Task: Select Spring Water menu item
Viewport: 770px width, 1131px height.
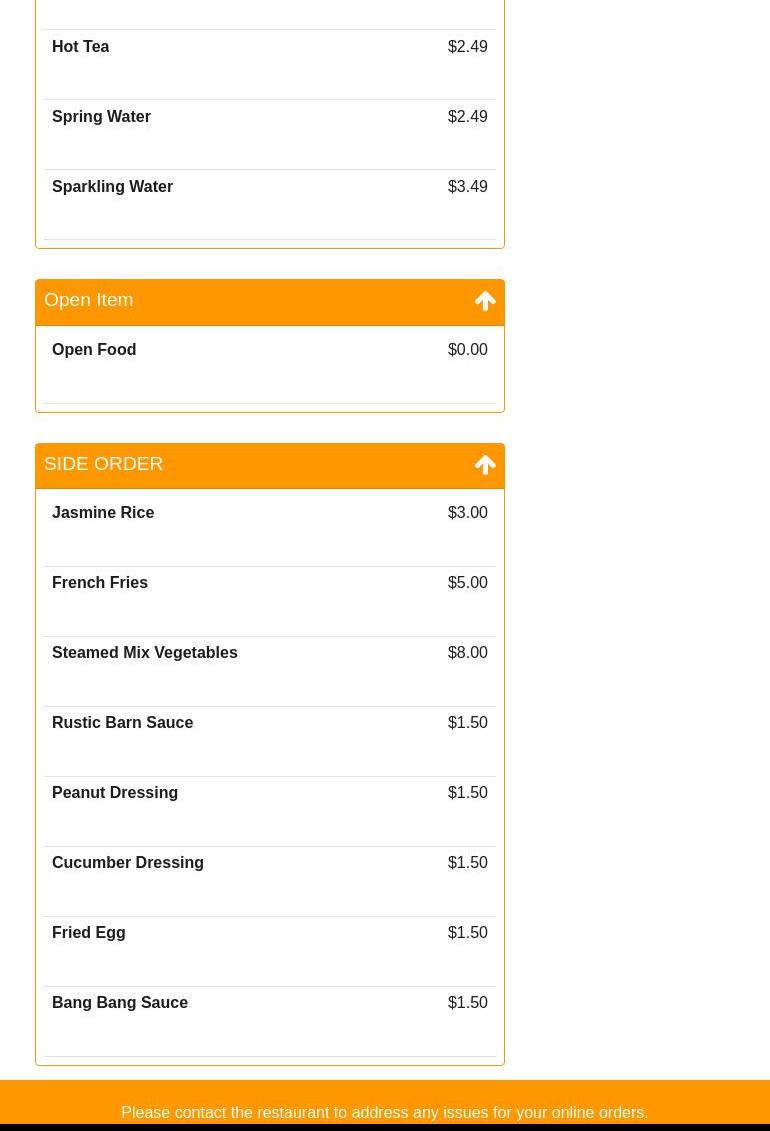Action: coord(270,134)
